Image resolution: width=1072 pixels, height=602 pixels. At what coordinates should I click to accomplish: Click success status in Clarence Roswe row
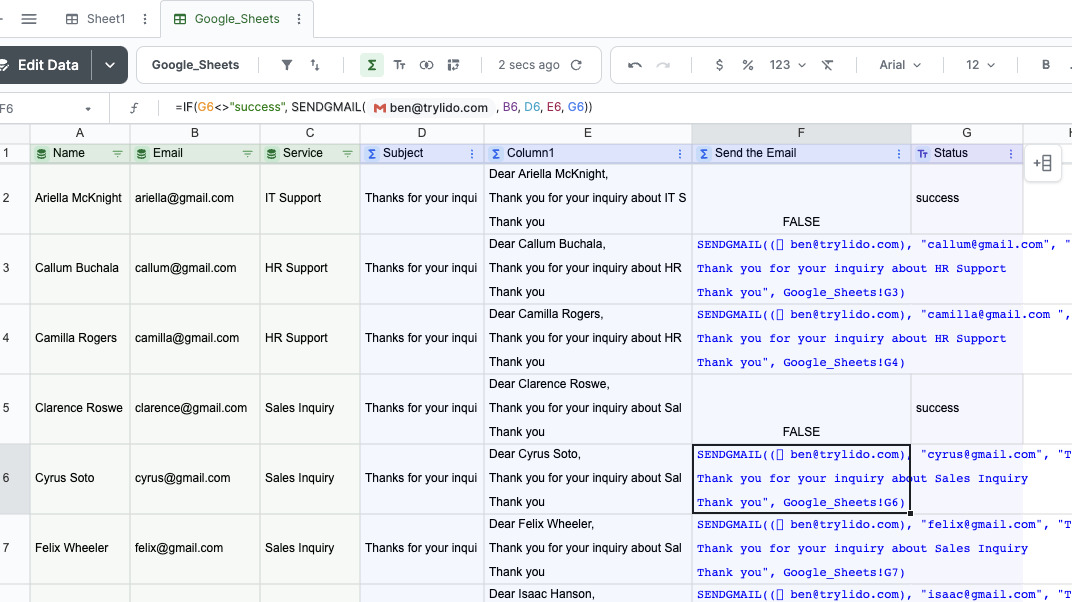[x=967, y=408]
